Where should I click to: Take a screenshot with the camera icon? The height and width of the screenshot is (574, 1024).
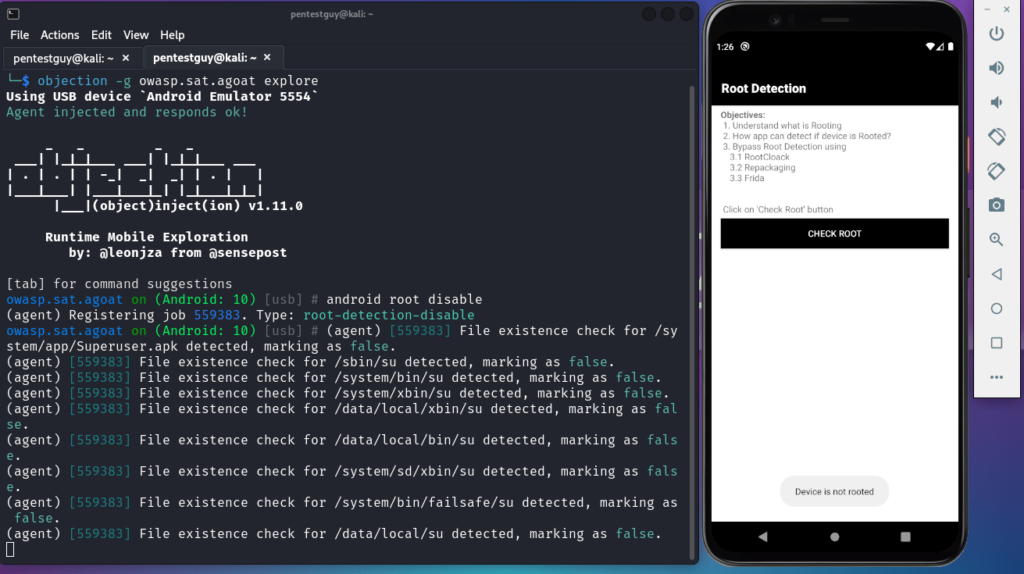(996, 205)
